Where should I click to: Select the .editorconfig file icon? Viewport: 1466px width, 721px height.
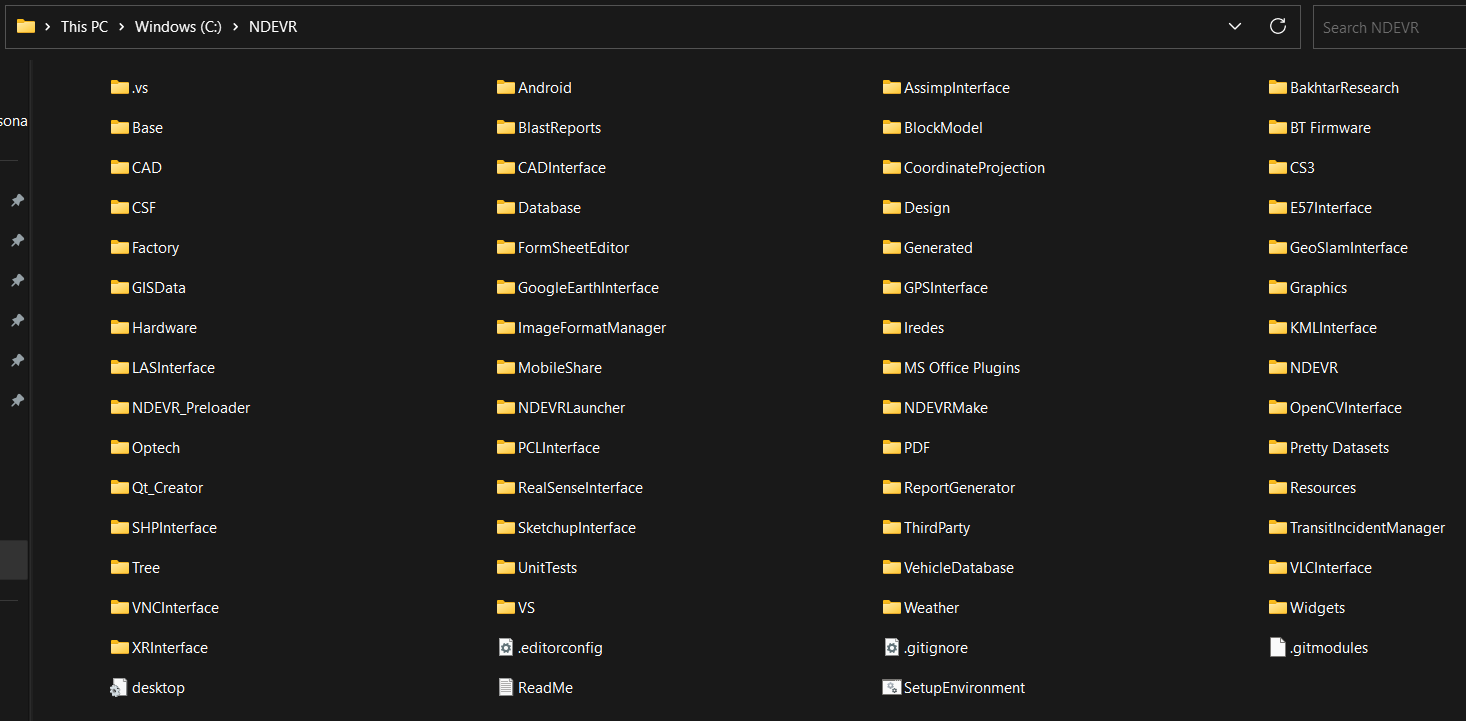tap(506, 648)
